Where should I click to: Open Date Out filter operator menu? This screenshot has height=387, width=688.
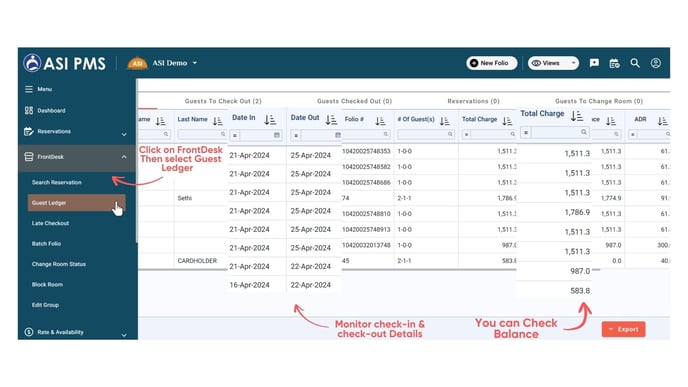296,136
